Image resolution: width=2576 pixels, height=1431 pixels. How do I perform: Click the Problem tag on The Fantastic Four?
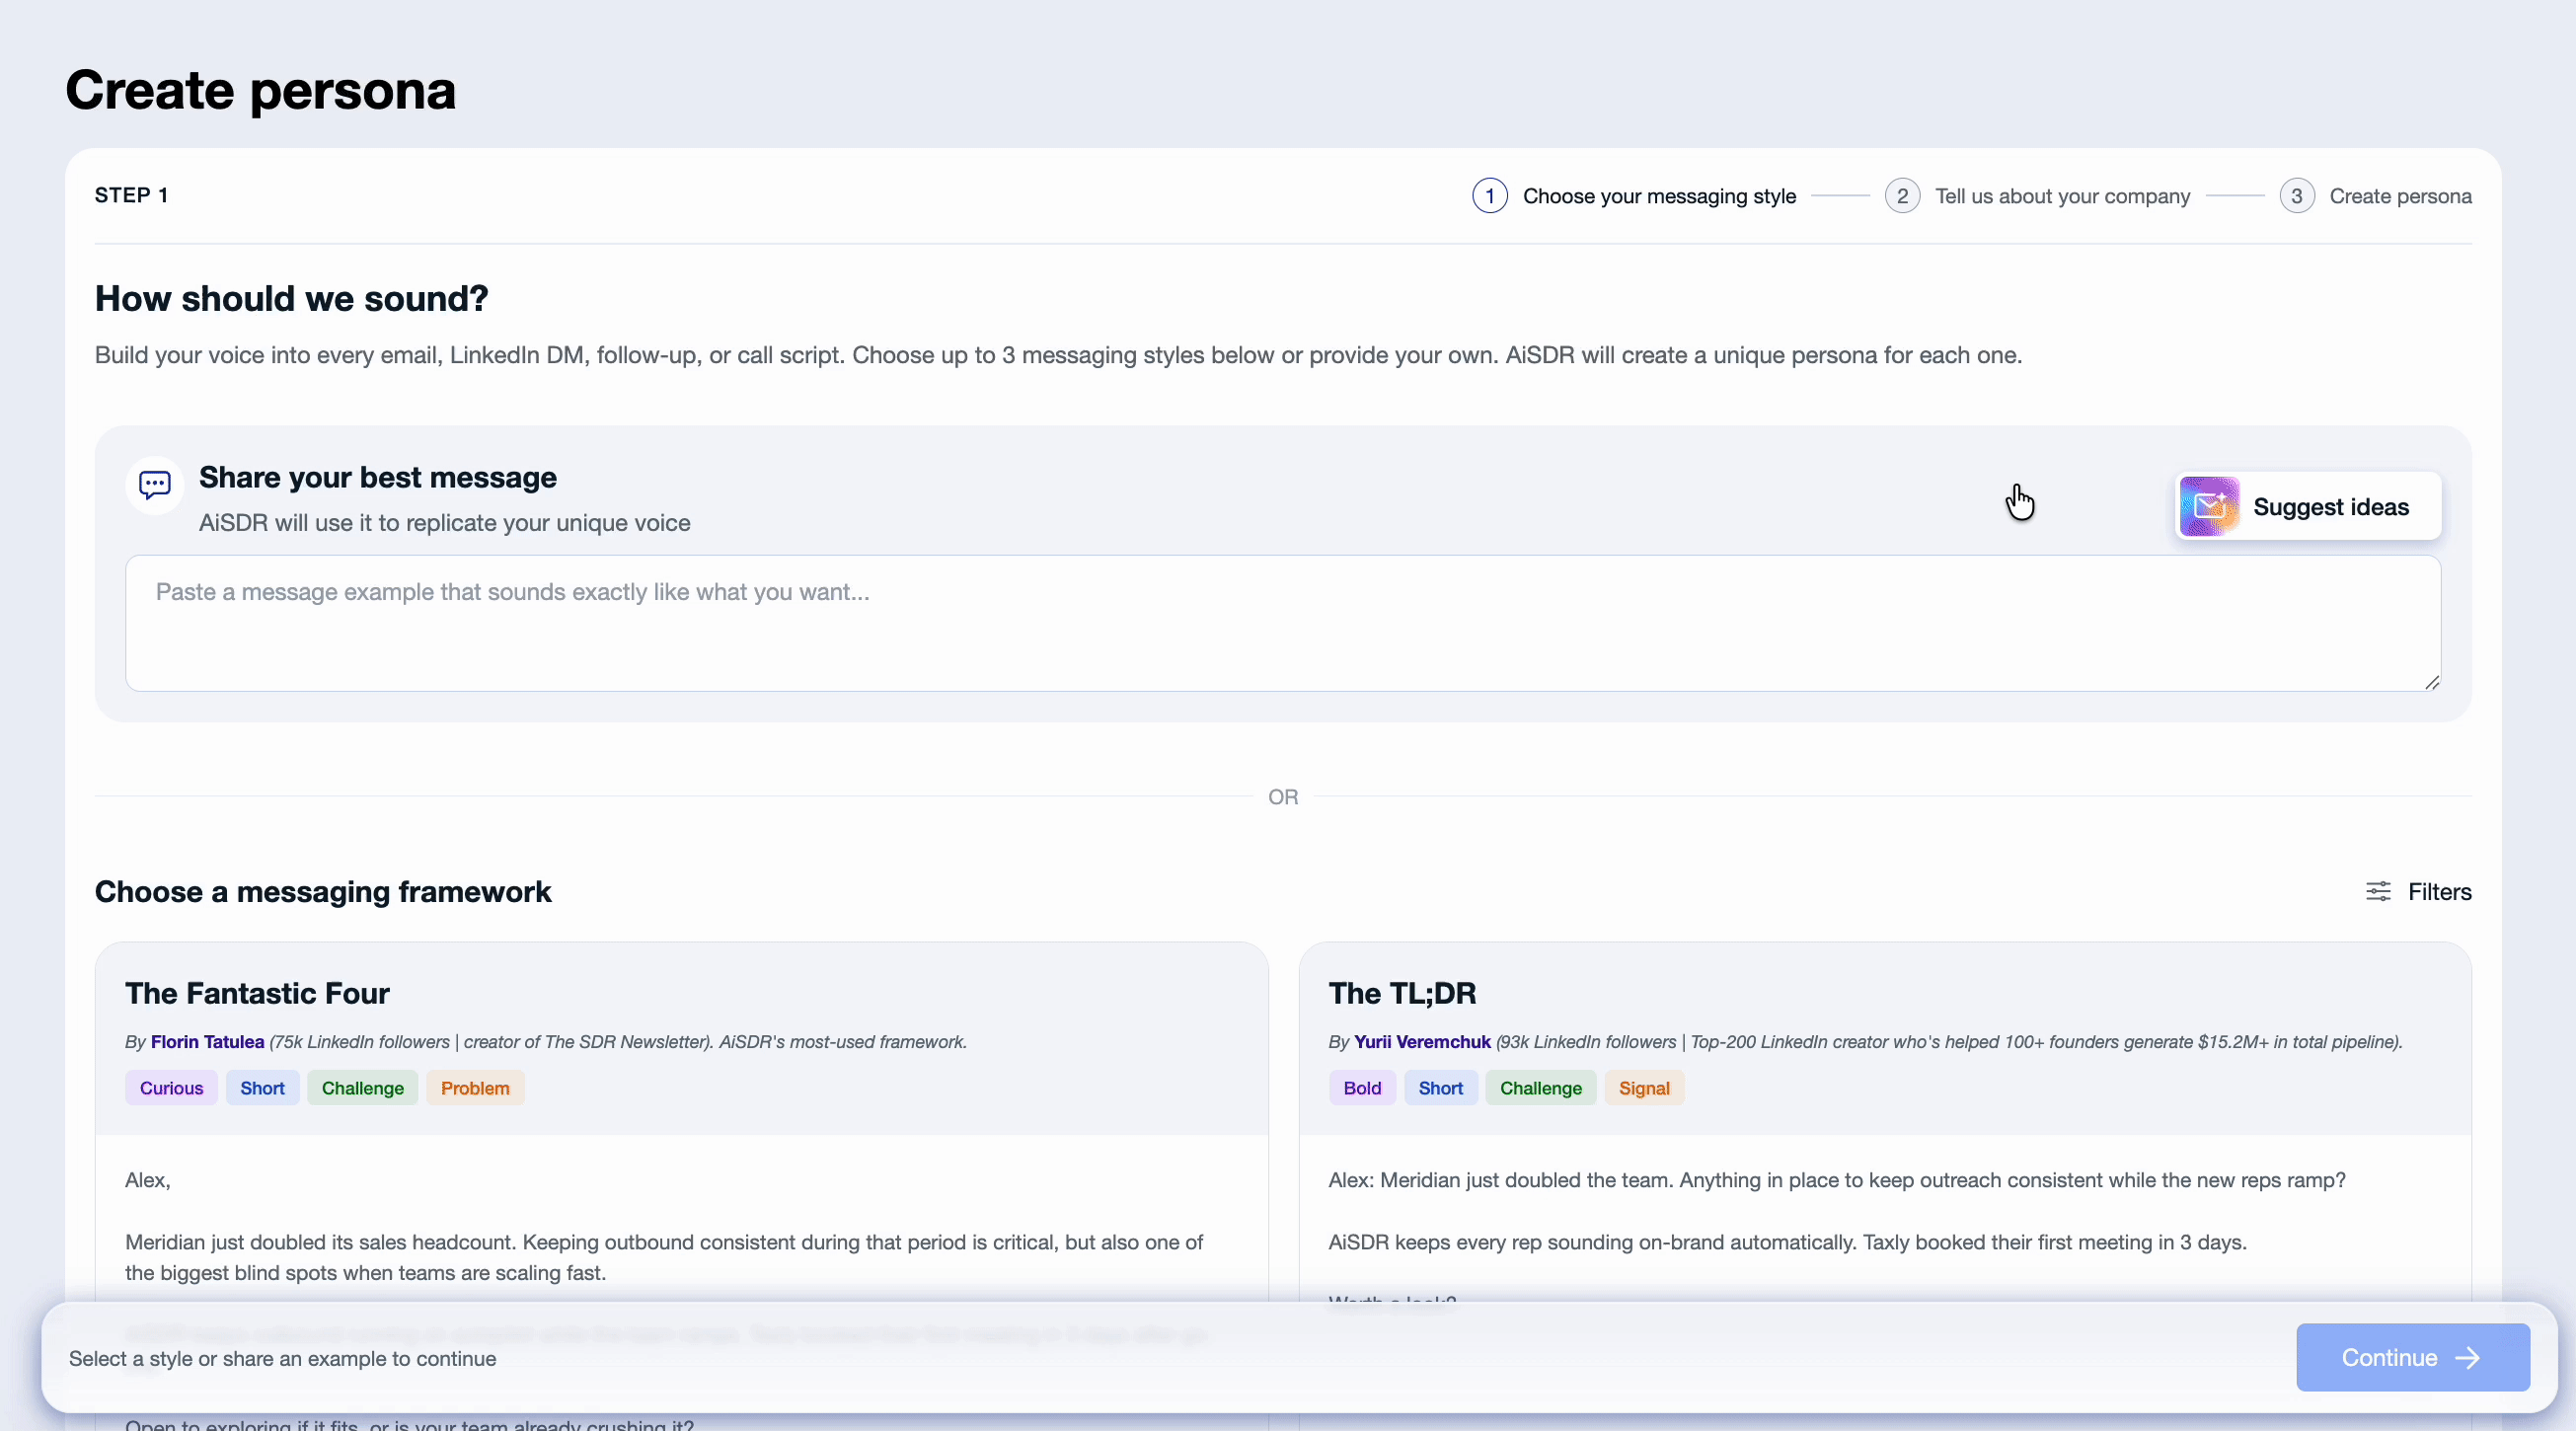(x=475, y=1088)
